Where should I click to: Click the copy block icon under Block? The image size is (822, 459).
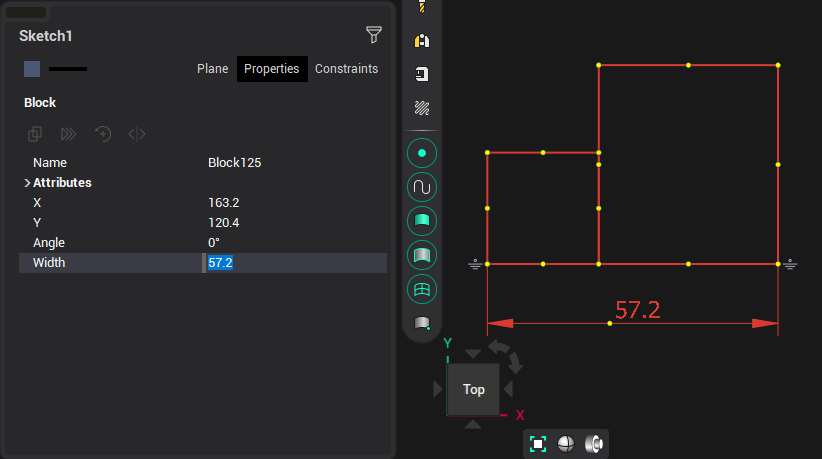coord(35,134)
